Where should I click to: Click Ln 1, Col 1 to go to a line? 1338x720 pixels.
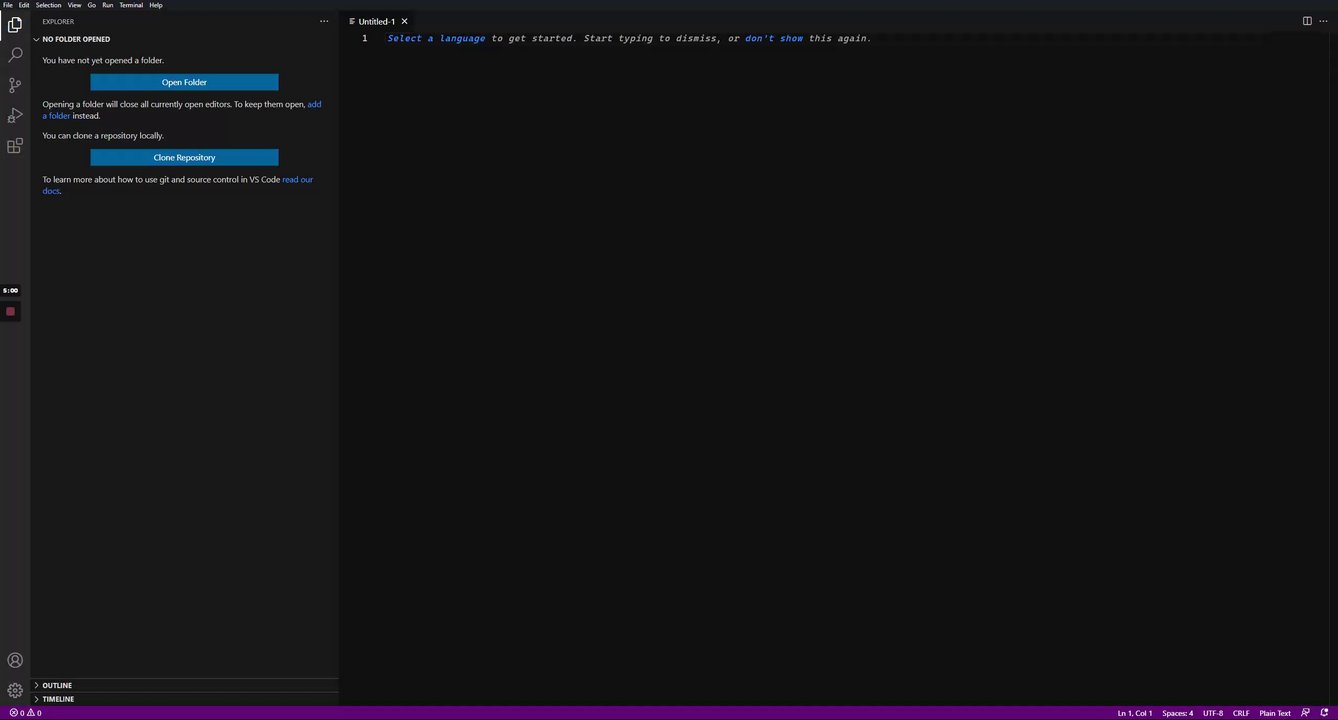1135,713
